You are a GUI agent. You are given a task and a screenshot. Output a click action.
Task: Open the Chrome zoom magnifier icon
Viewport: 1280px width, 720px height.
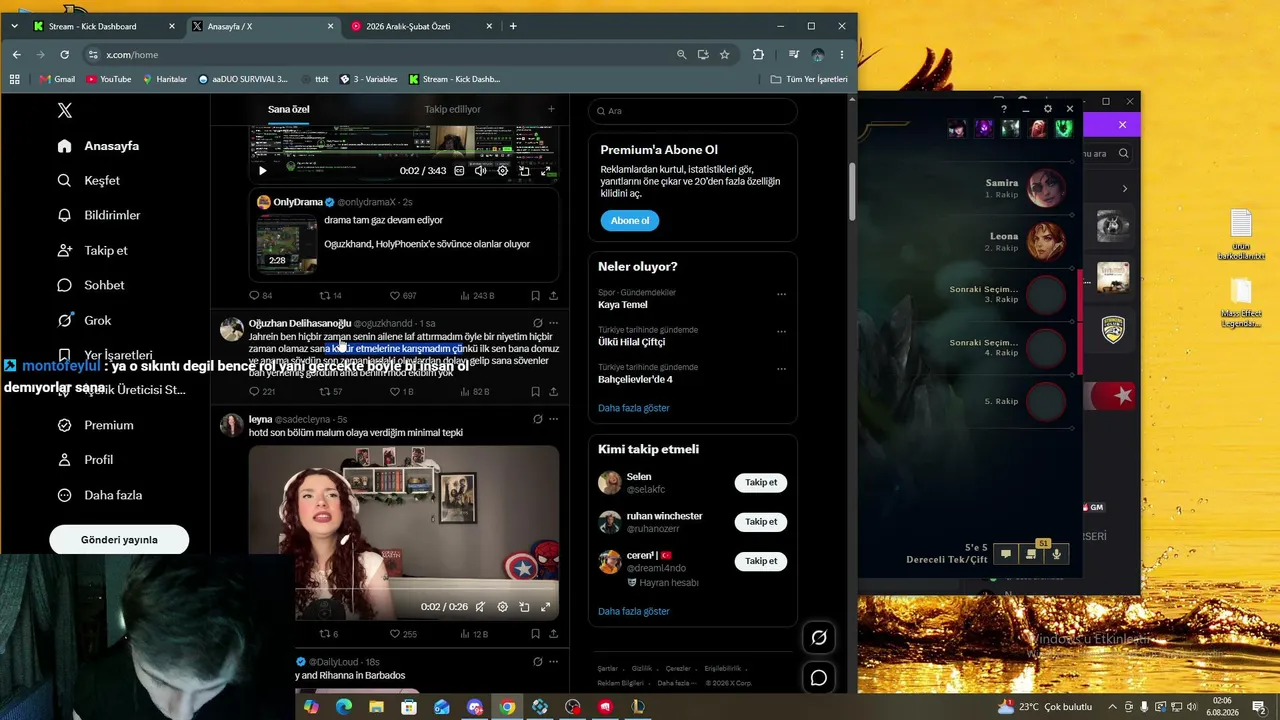point(682,55)
